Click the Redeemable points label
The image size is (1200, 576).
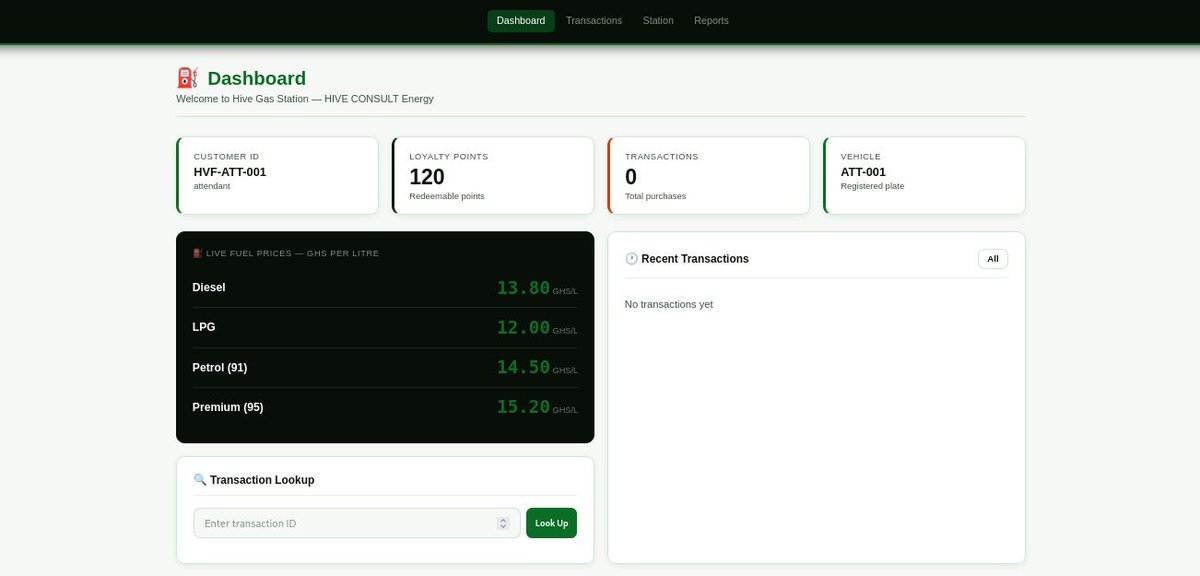[447, 196]
